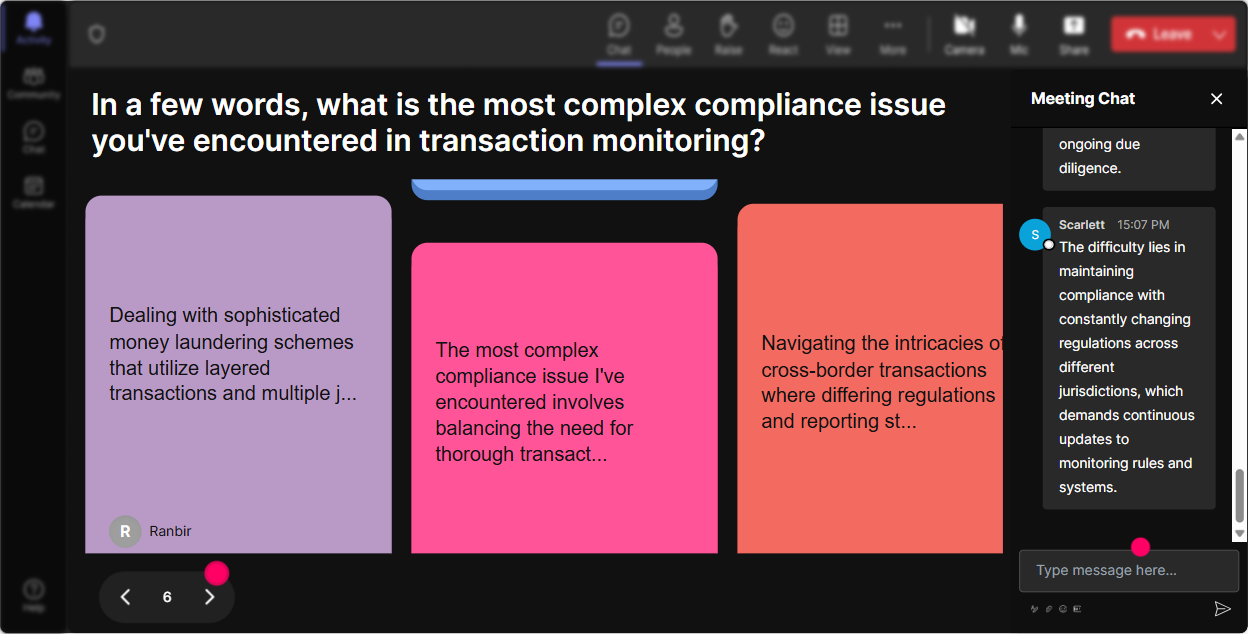The image size is (1248, 634).
Task: Open the More actions menu
Action: pyautogui.click(x=893, y=34)
